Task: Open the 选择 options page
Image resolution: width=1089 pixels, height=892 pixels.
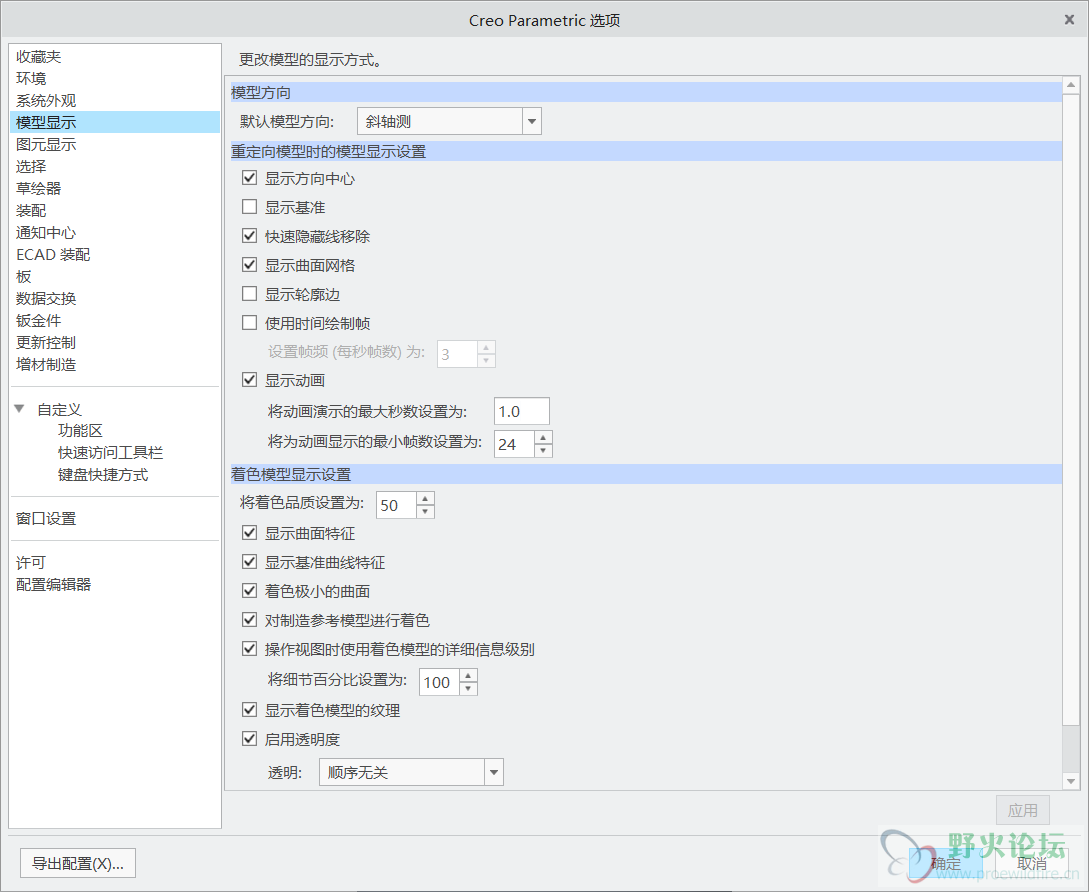Action: (31, 167)
